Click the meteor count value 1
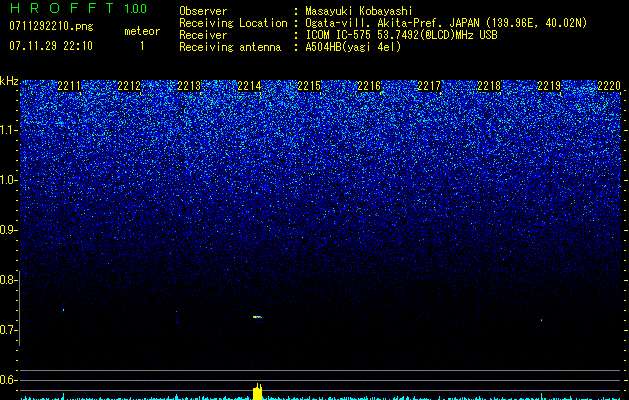Image resolution: width=629 pixels, height=400 pixels. [x=142, y=46]
